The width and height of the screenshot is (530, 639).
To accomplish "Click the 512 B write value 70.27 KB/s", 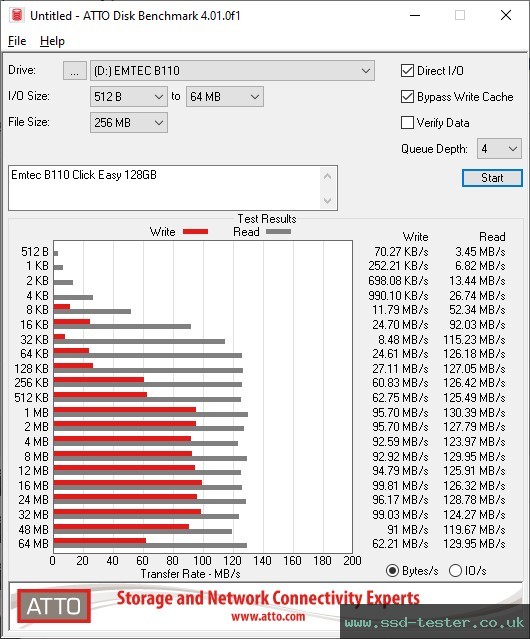I will [x=401, y=251].
